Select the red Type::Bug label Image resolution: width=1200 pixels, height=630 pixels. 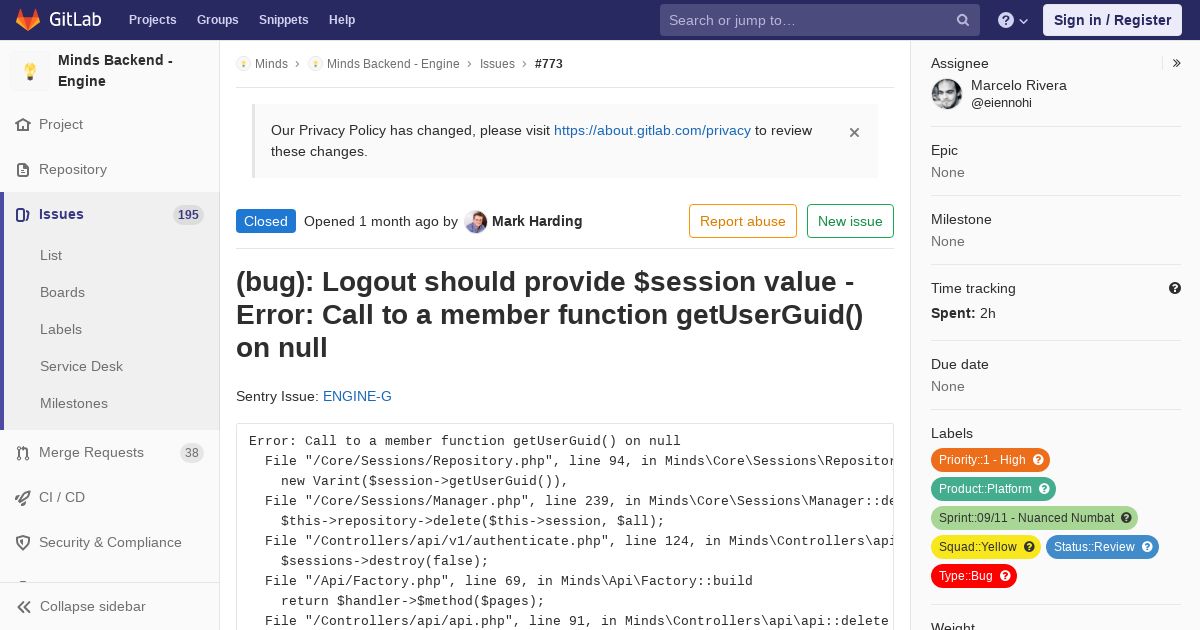(x=965, y=576)
